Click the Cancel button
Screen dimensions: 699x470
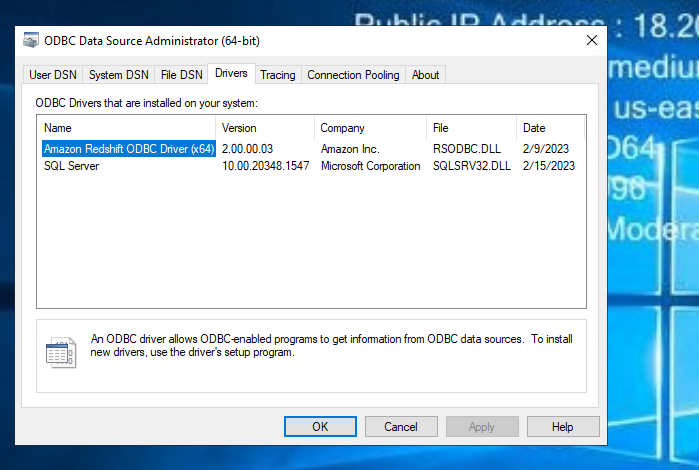[401, 427]
